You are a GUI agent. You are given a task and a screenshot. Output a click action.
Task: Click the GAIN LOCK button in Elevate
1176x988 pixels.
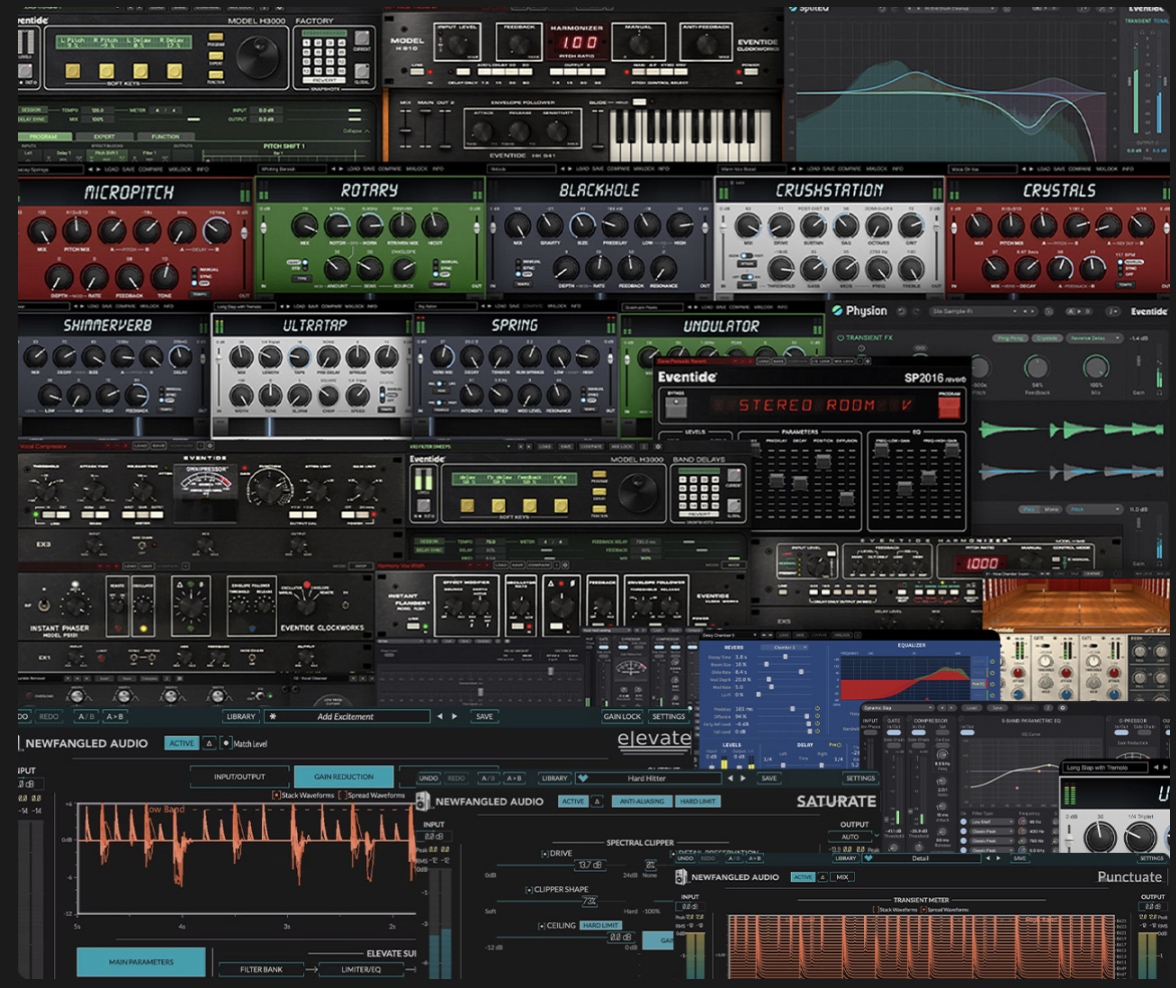click(x=622, y=716)
